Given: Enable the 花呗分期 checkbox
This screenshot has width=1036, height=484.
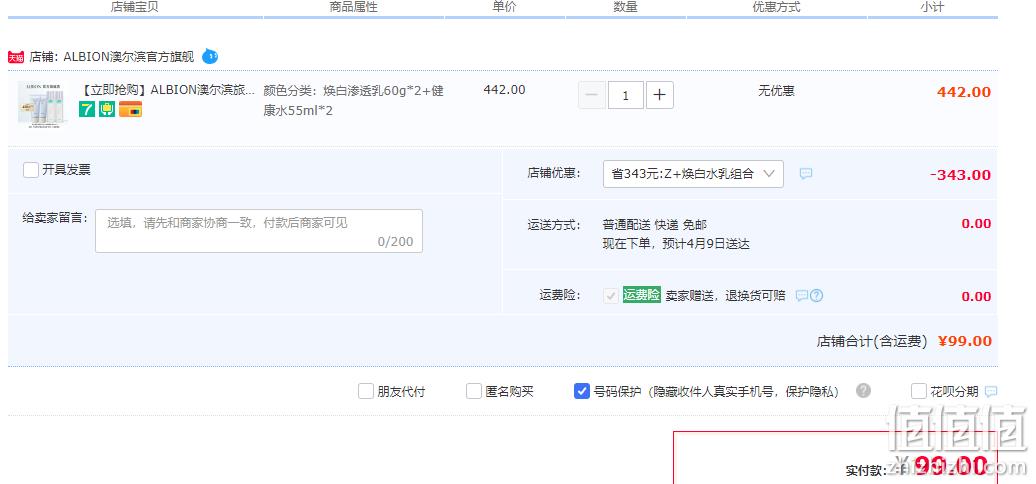Looking at the screenshot, I should [918, 391].
